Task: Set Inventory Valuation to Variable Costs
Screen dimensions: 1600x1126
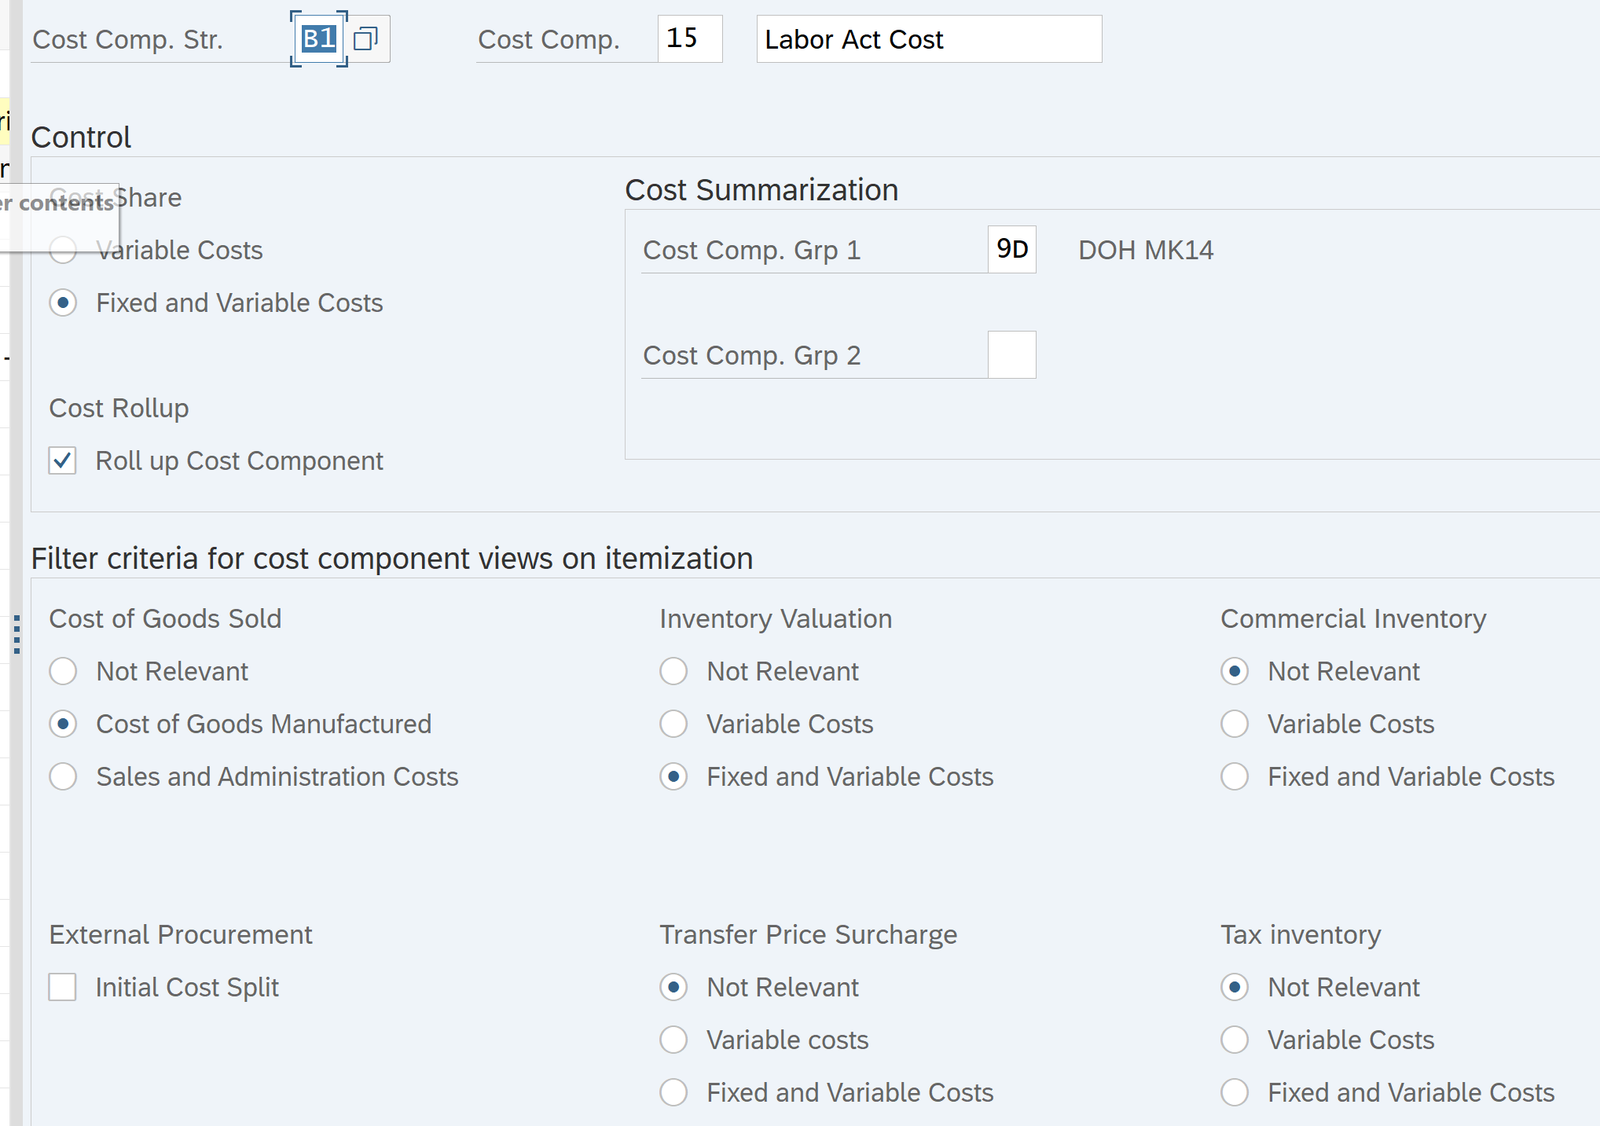Action: pos(674,724)
